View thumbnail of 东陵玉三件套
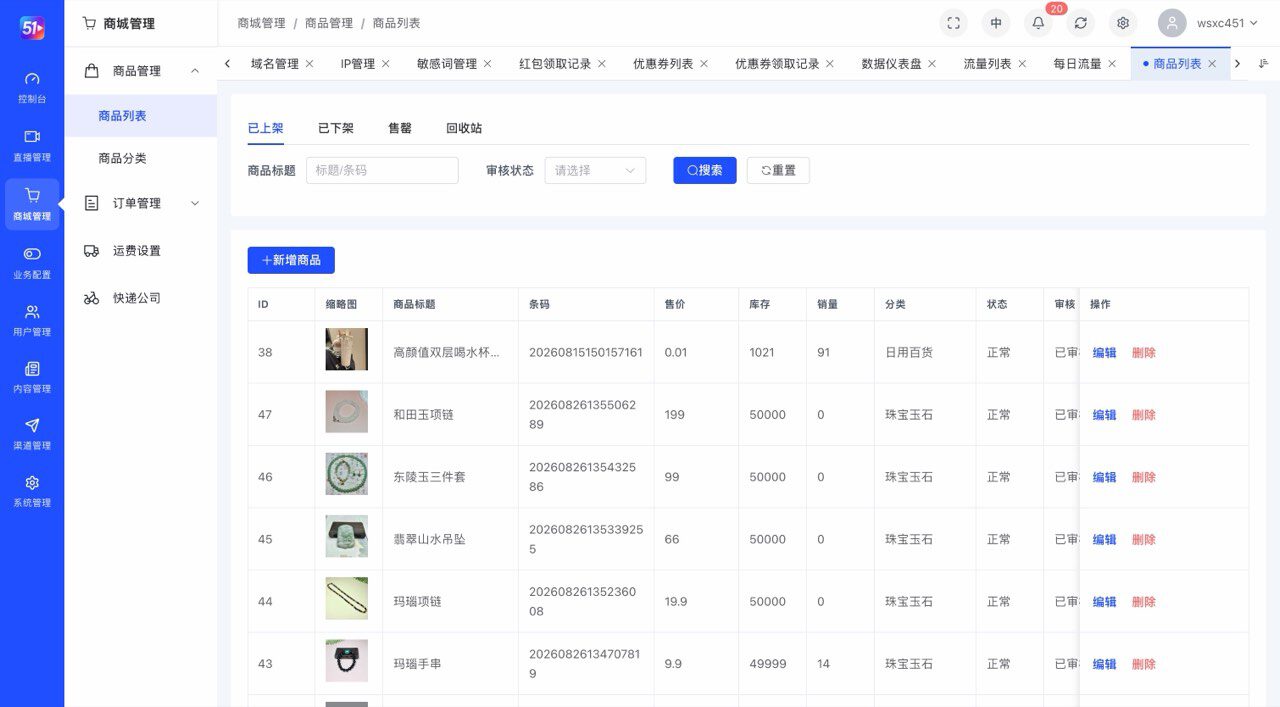Viewport: 1280px width, 707px height. click(346, 474)
